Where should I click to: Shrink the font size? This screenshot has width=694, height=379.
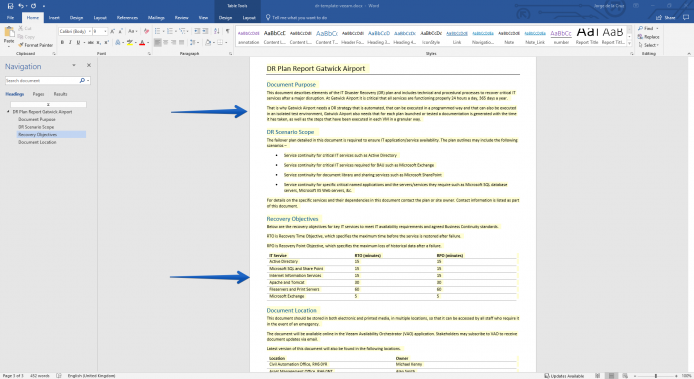click(120, 31)
